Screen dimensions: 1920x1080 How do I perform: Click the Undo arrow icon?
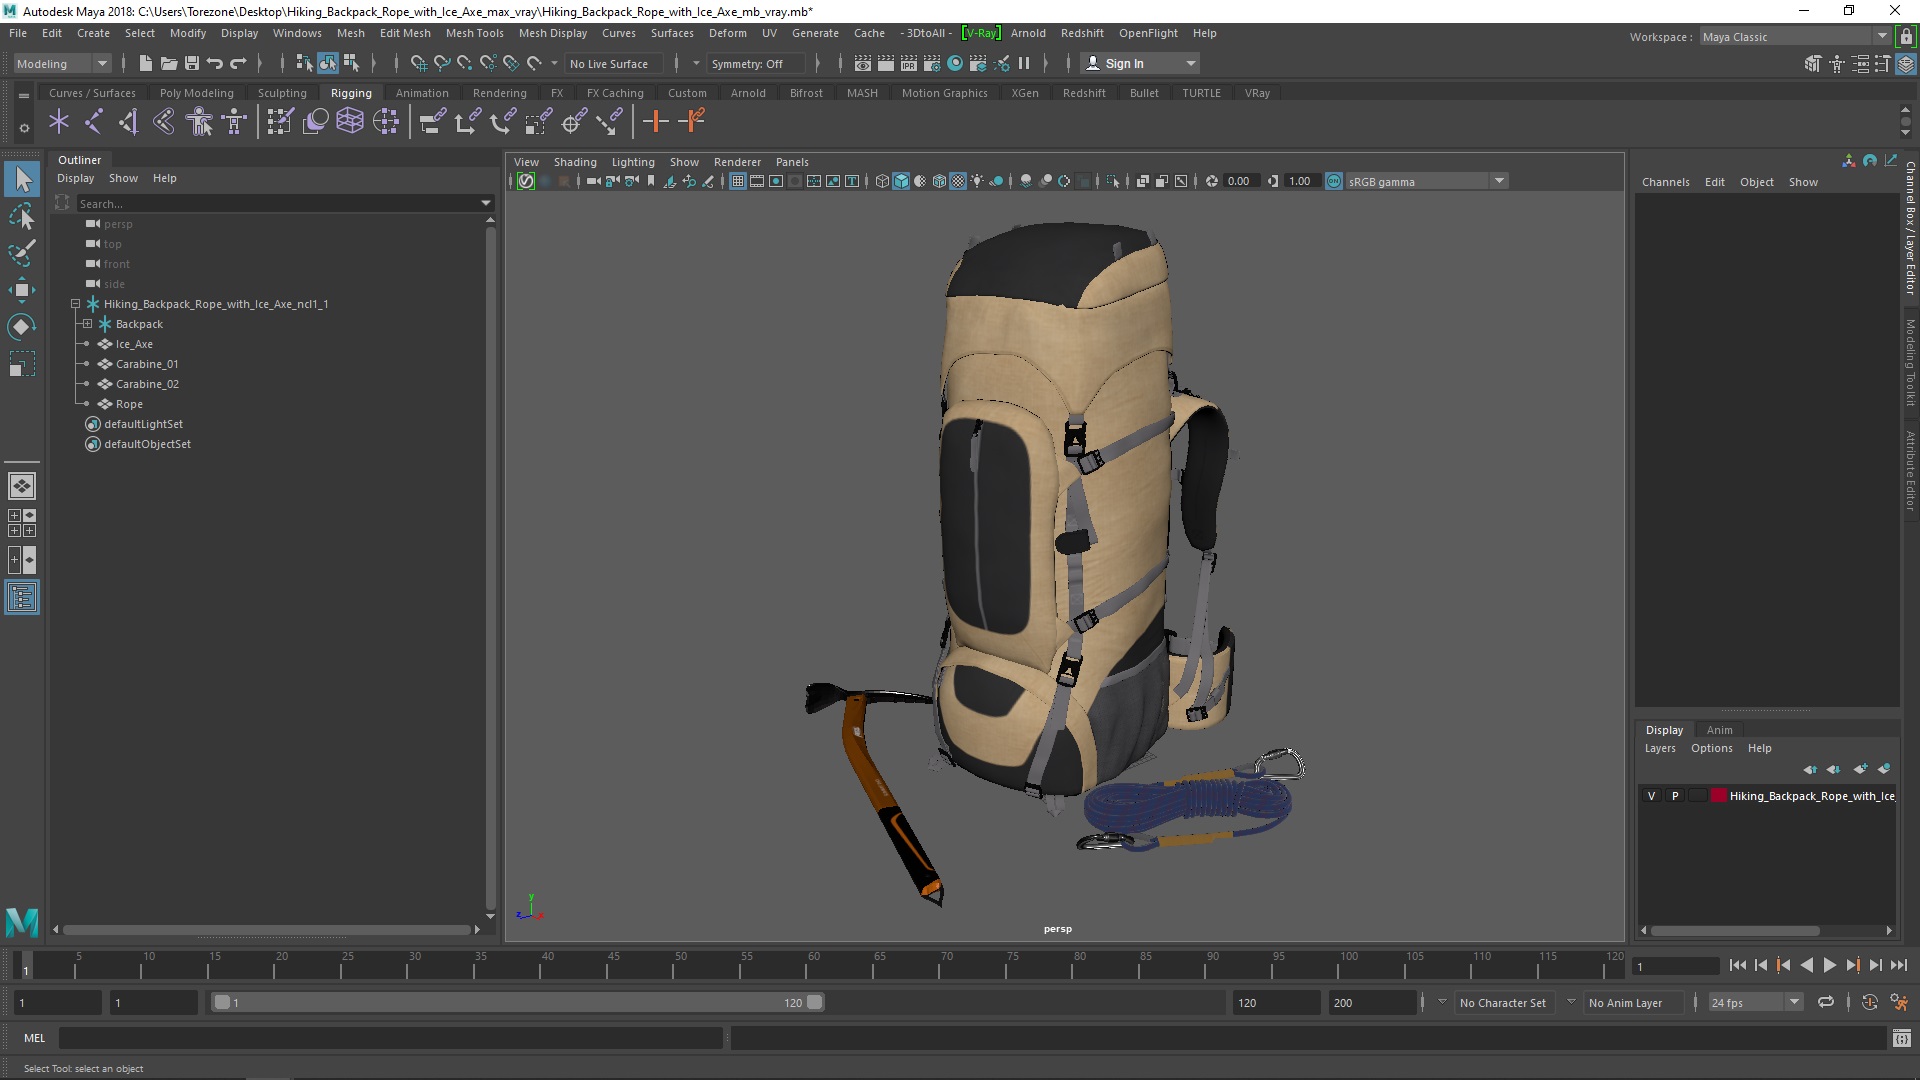pyautogui.click(x=215, y=63)
